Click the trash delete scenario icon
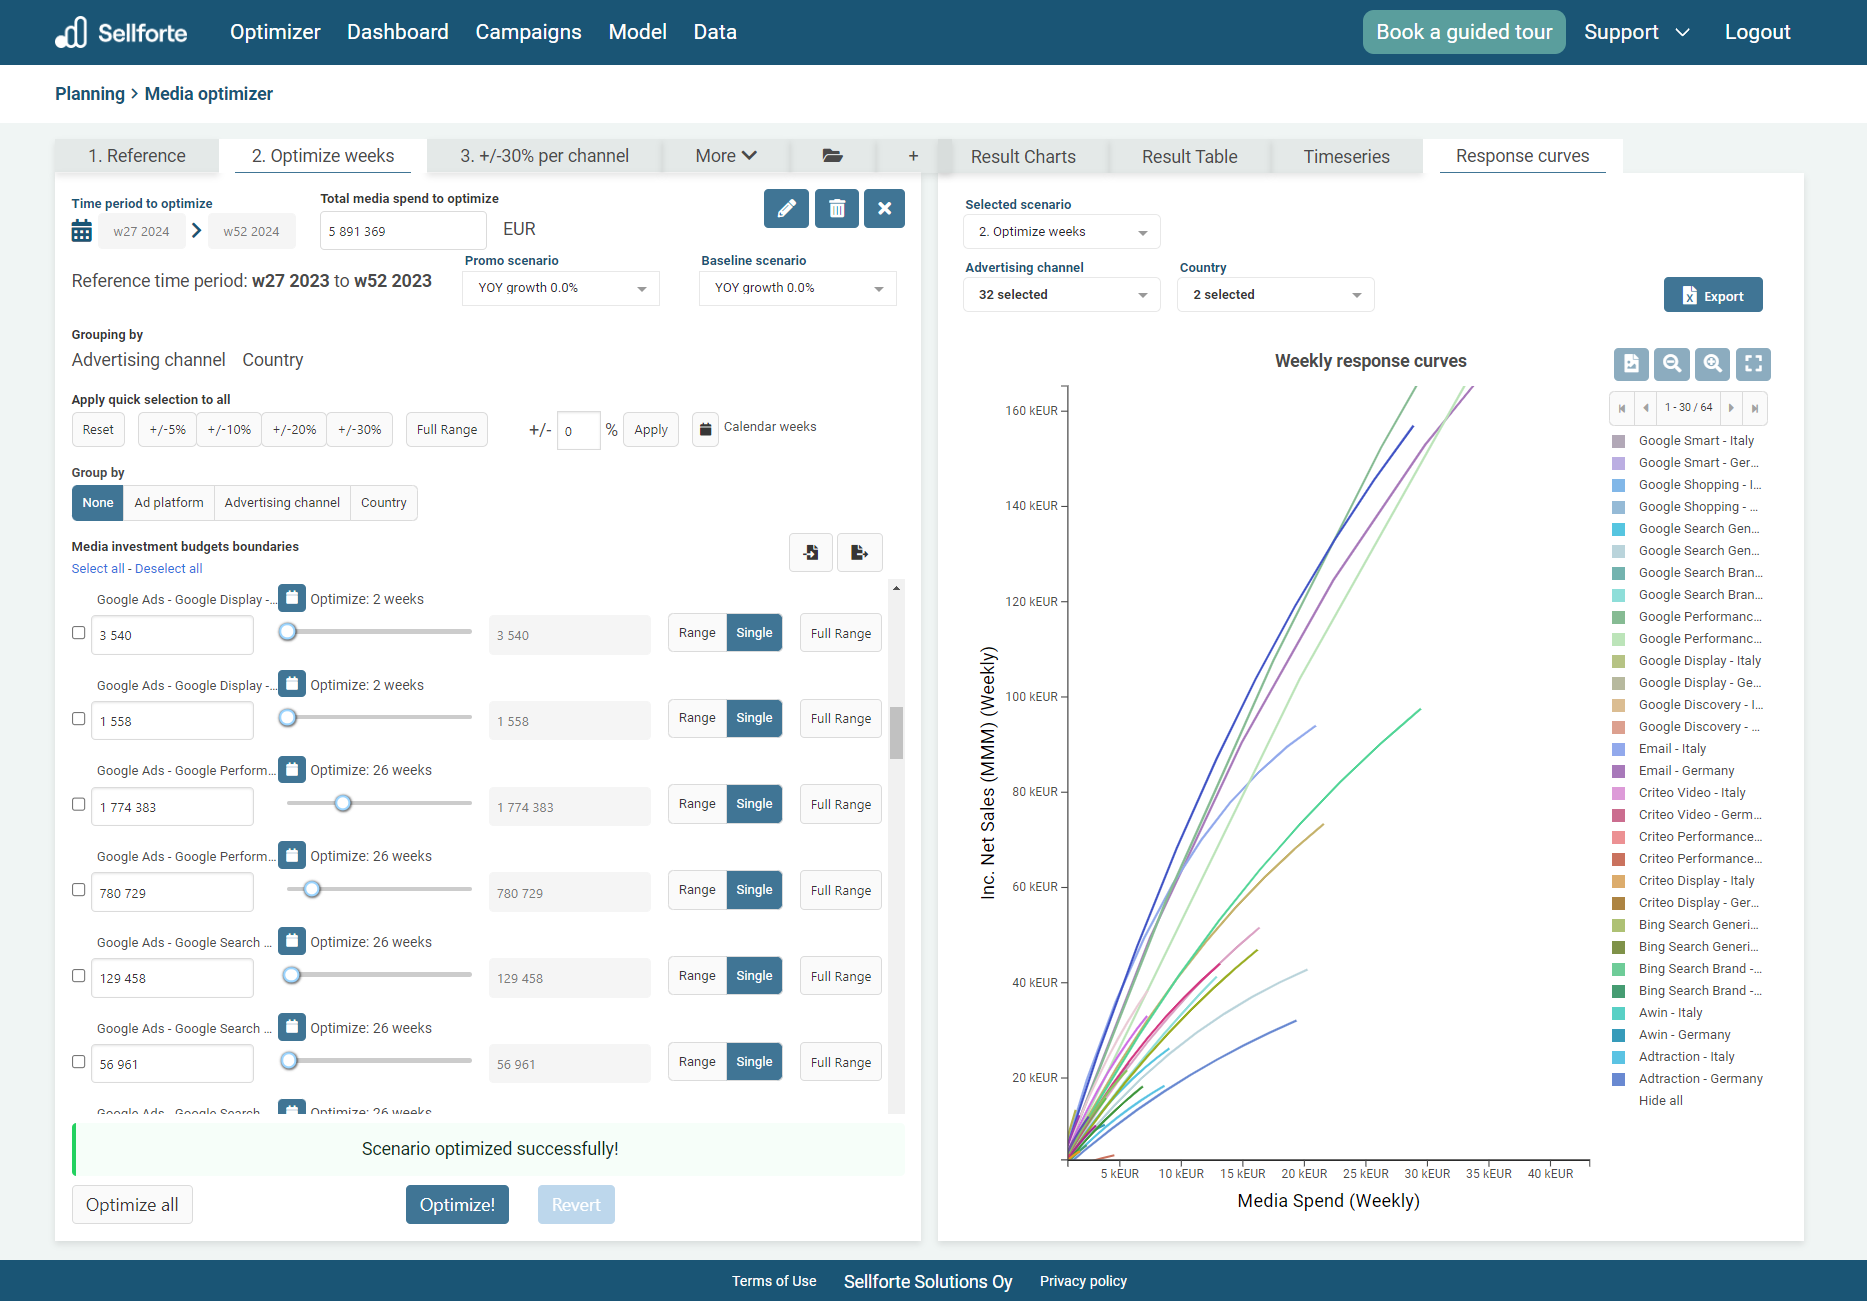Screen dimensions: 1867x1301 [x=836, y=209]
